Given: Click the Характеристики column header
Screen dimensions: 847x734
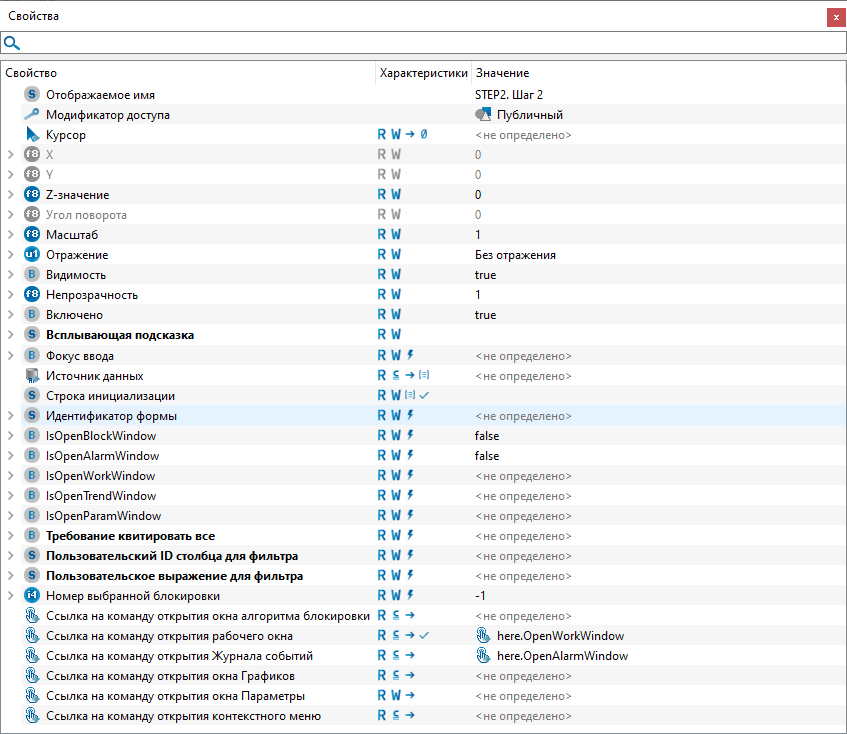Looking at the screenshot, I should click(x=423, y=73).
